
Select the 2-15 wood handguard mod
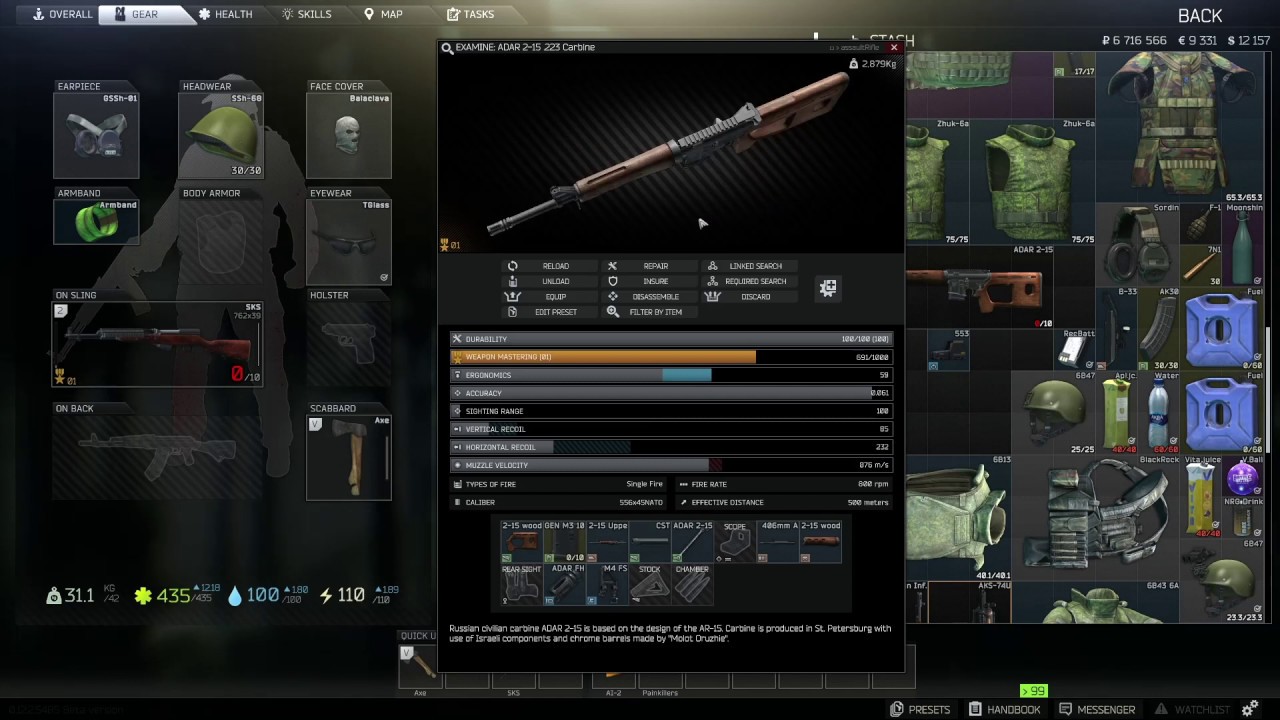click(x=821, y=541)
